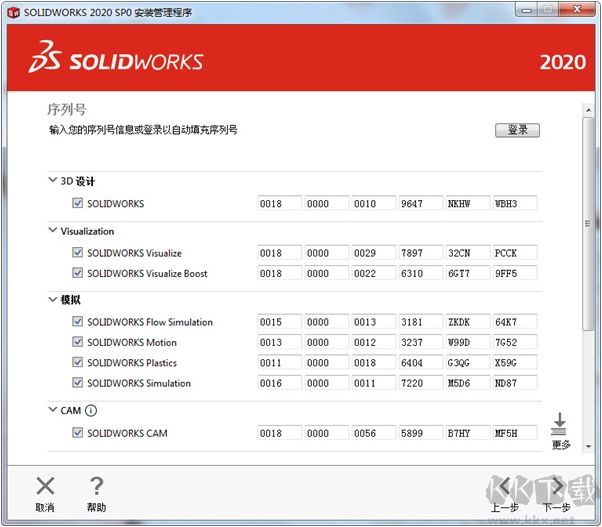Click the Cancel X icon

[45, 486]
